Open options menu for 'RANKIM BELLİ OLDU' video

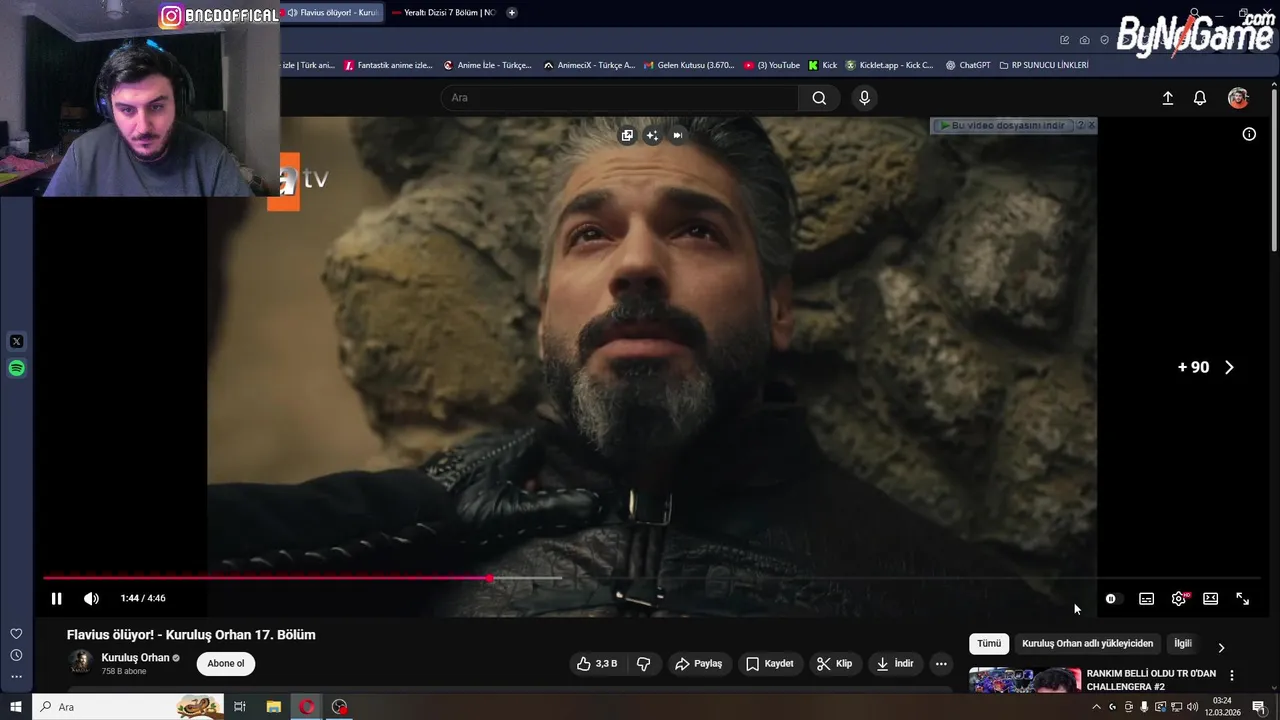coord(1232,676)
